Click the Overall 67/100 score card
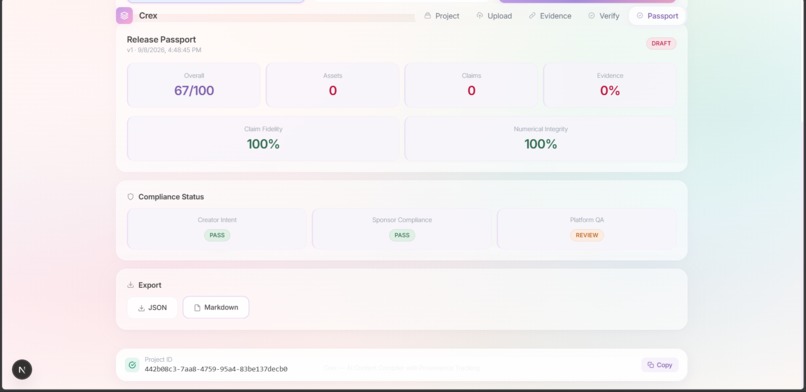Viewport: 806px width, 392px height. (194, 85)
